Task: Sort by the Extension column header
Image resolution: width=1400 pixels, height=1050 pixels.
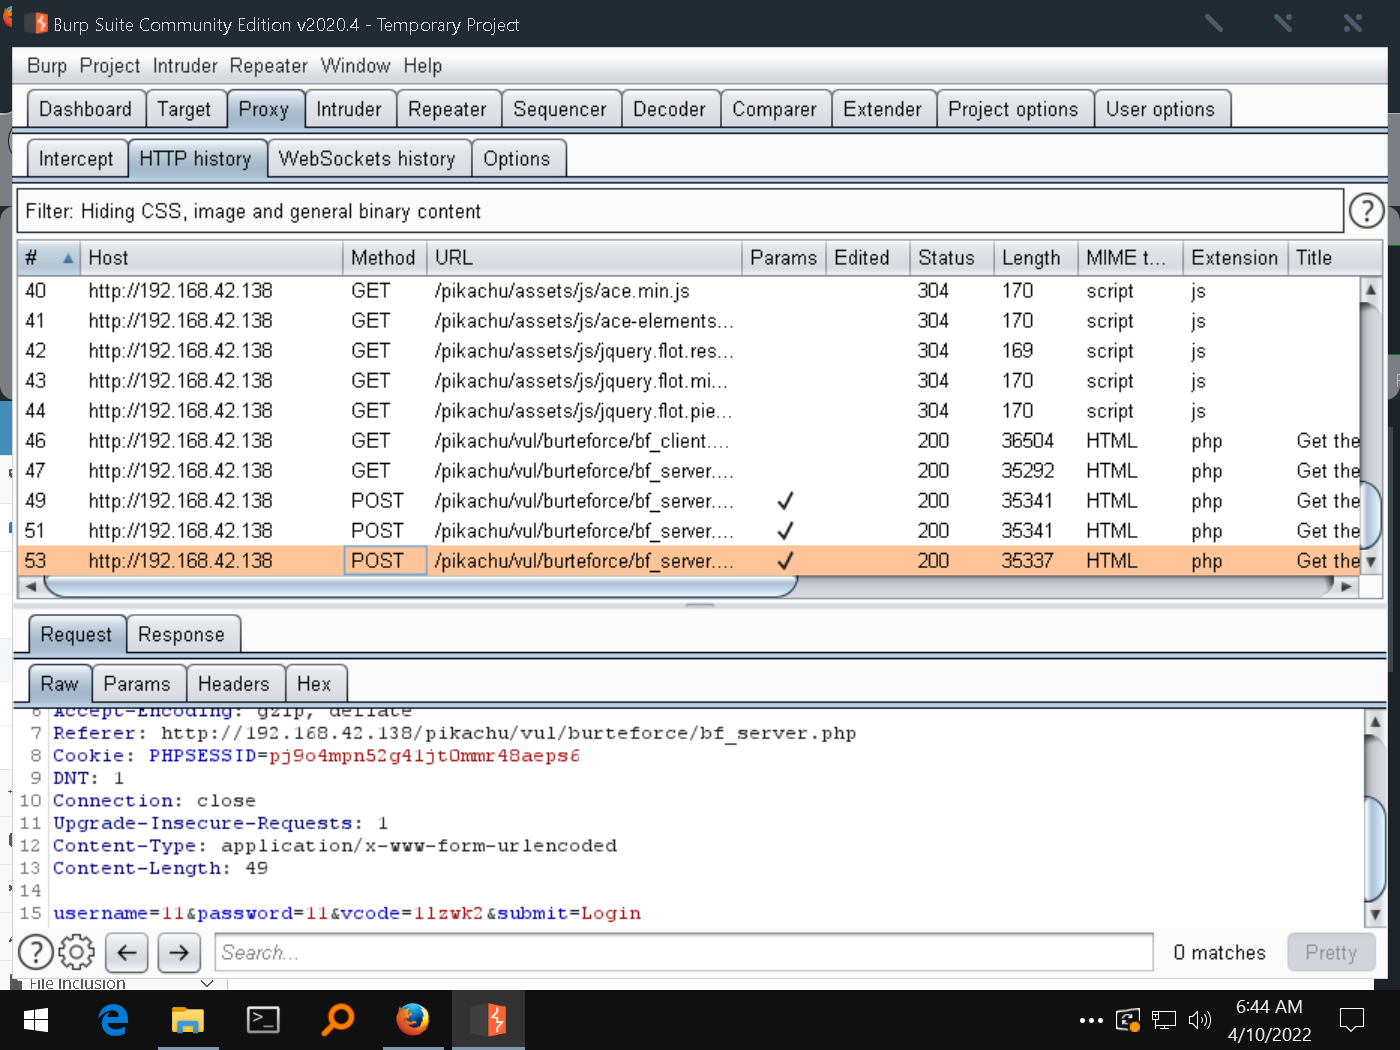Action: point(1235,258)
